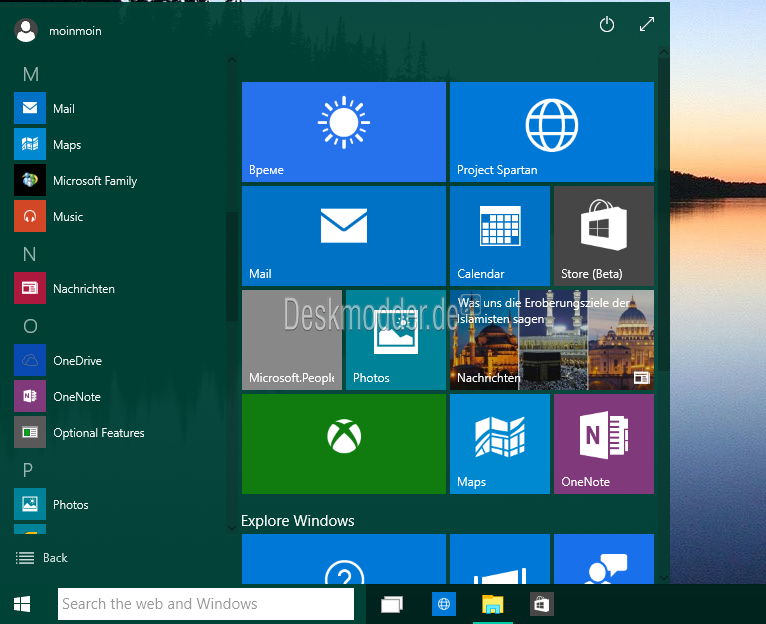Open the Calendar tile
Screen dimensions: 766x624
coord(500,236)
